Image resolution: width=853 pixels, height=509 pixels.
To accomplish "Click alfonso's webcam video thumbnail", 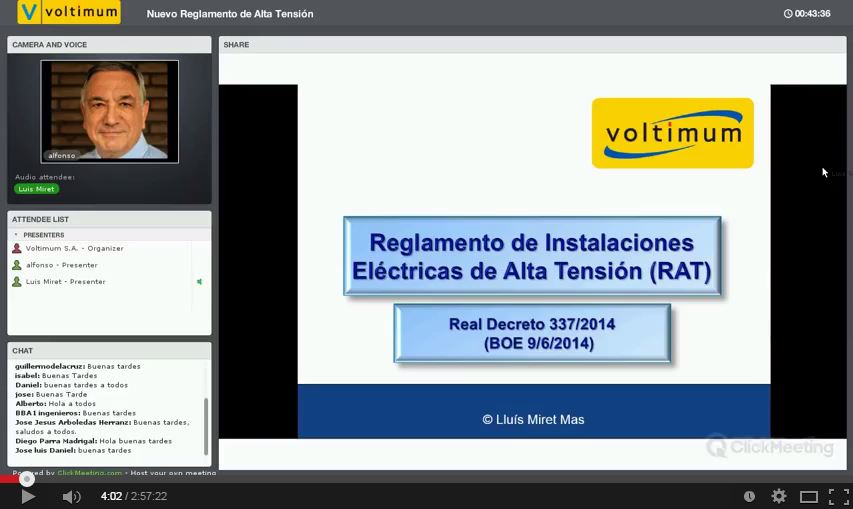I will pos(109,111).
